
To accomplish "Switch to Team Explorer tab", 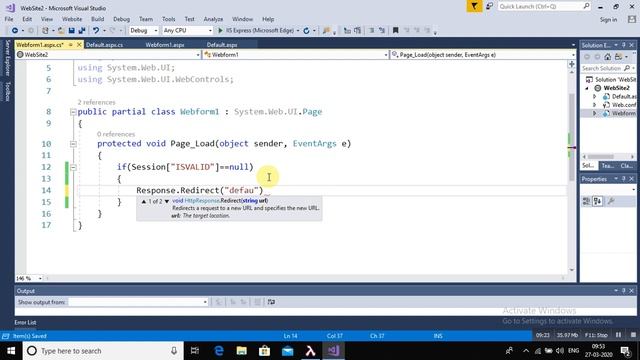I will 607,166.
